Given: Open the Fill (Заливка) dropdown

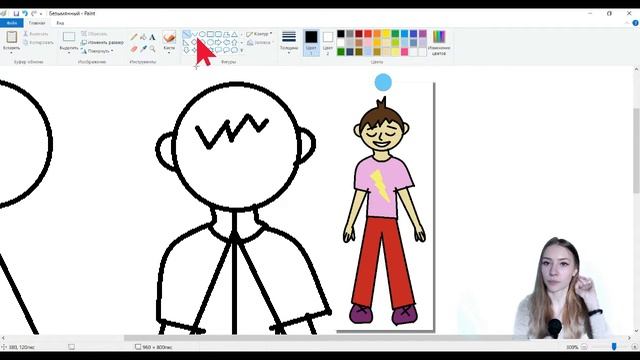Looking at the screenshot, I should coord(260,42).
